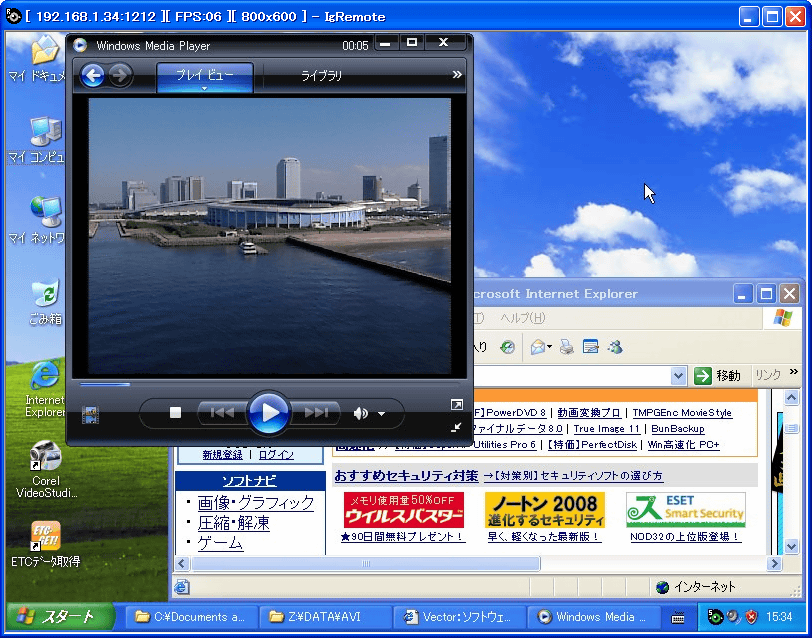The width and height of the screenshot is (812, 638).
Task: Select the ごみ箱 recycle bin icon
Action: (x=46, y=302)
